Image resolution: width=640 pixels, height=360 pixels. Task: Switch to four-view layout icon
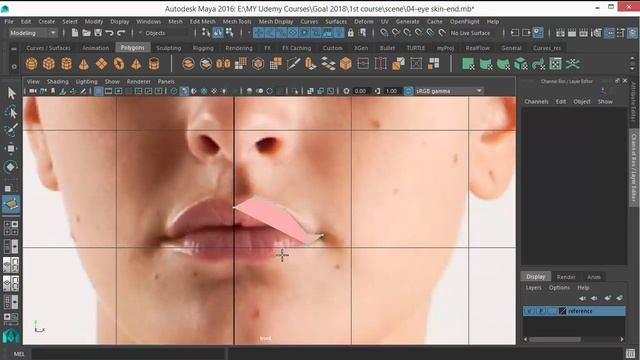11,228
